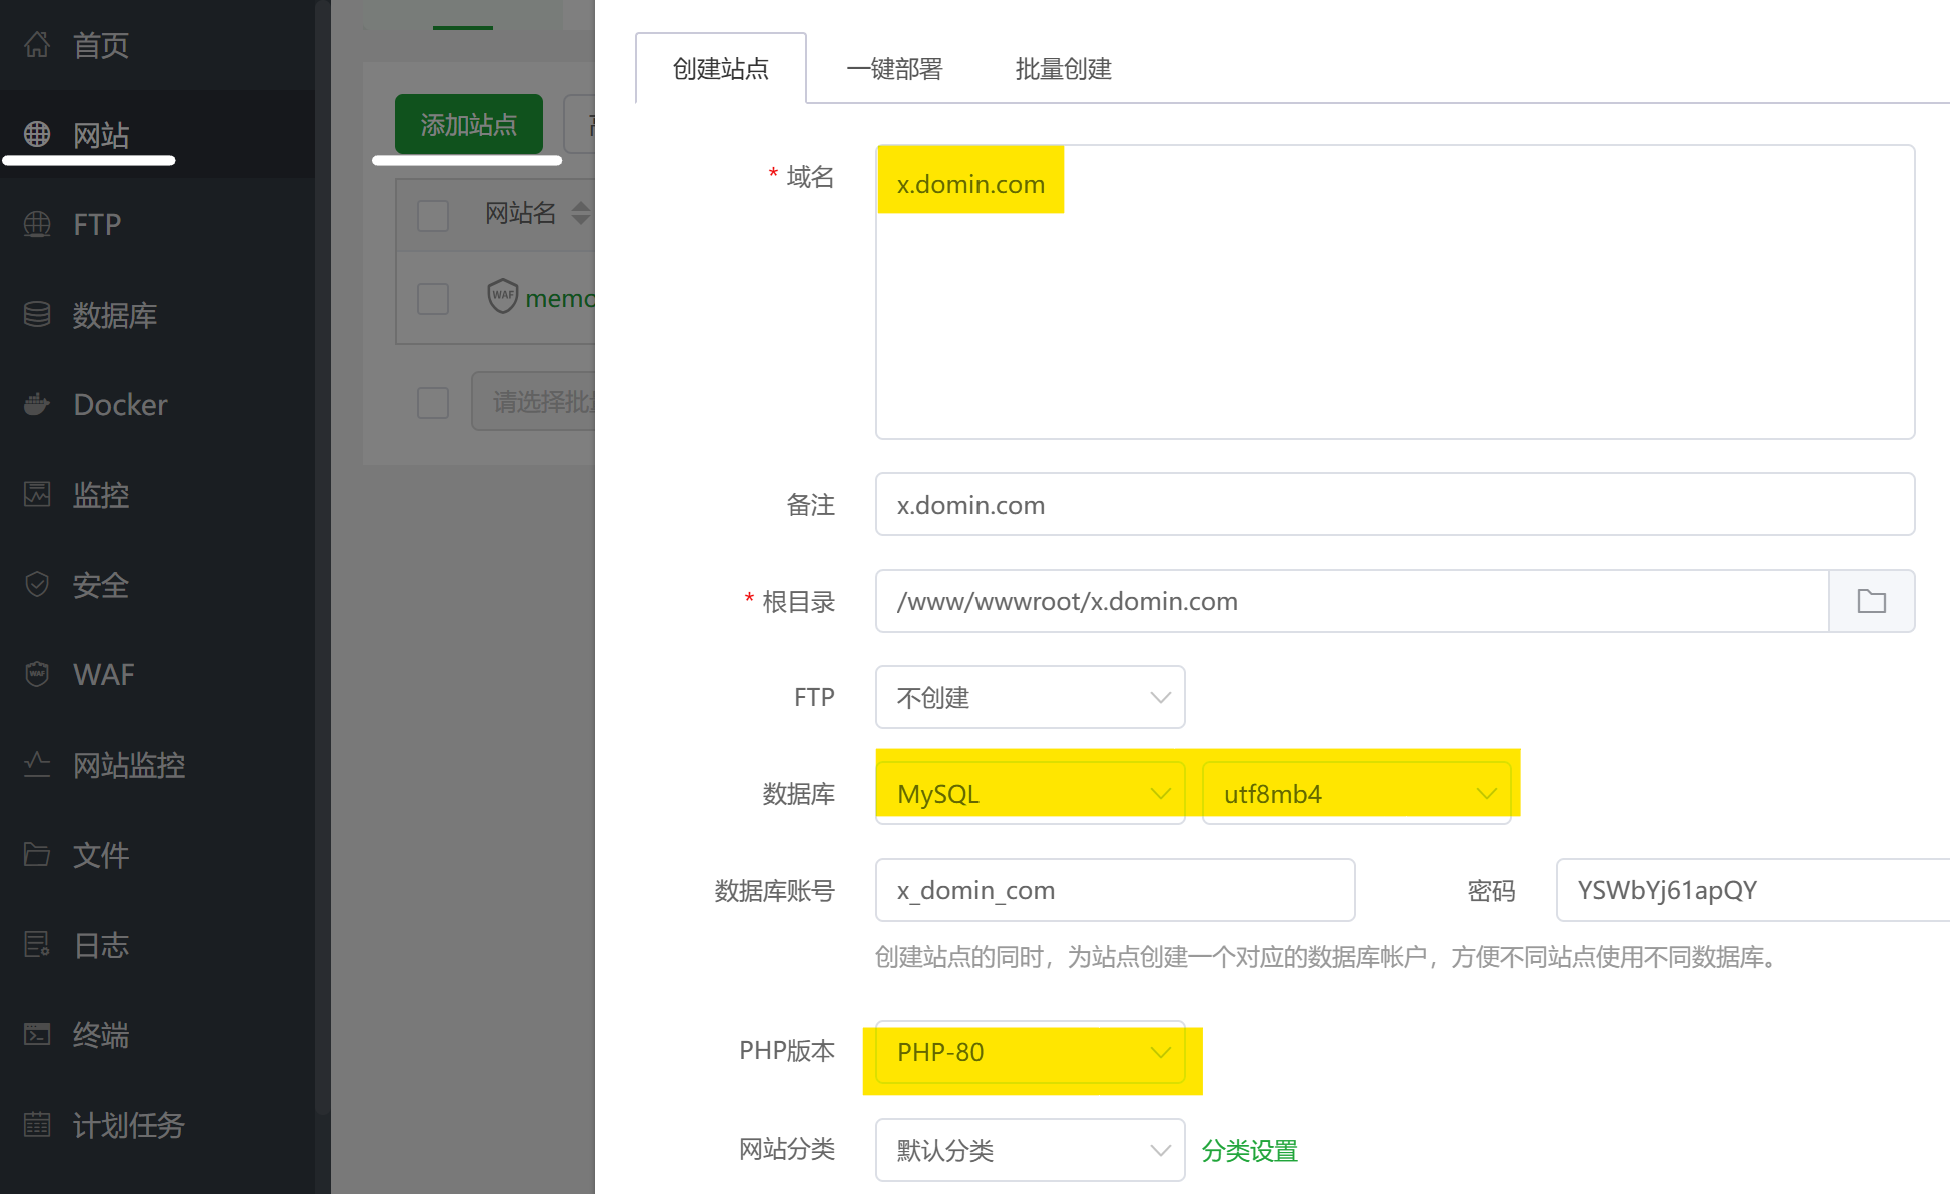Check the memo site row checkbox
The image size is (1950, 1194).
tap(433, 298)
